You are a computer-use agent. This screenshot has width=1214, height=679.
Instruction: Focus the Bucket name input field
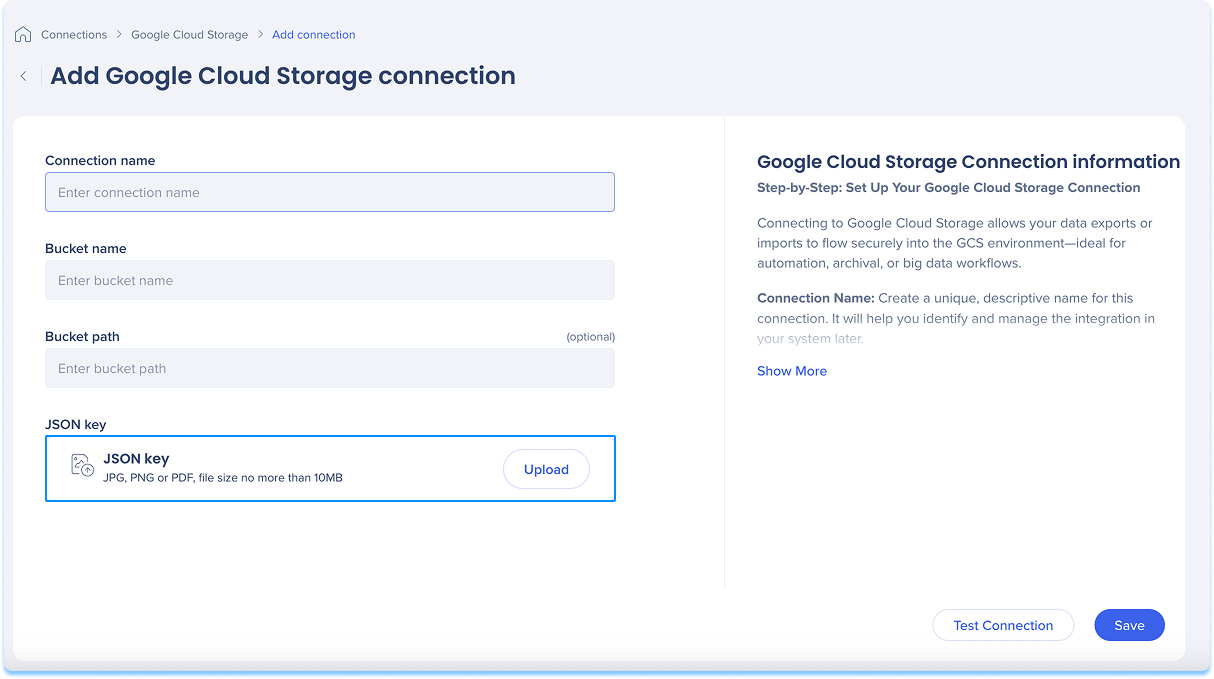[x=330, y=280]
